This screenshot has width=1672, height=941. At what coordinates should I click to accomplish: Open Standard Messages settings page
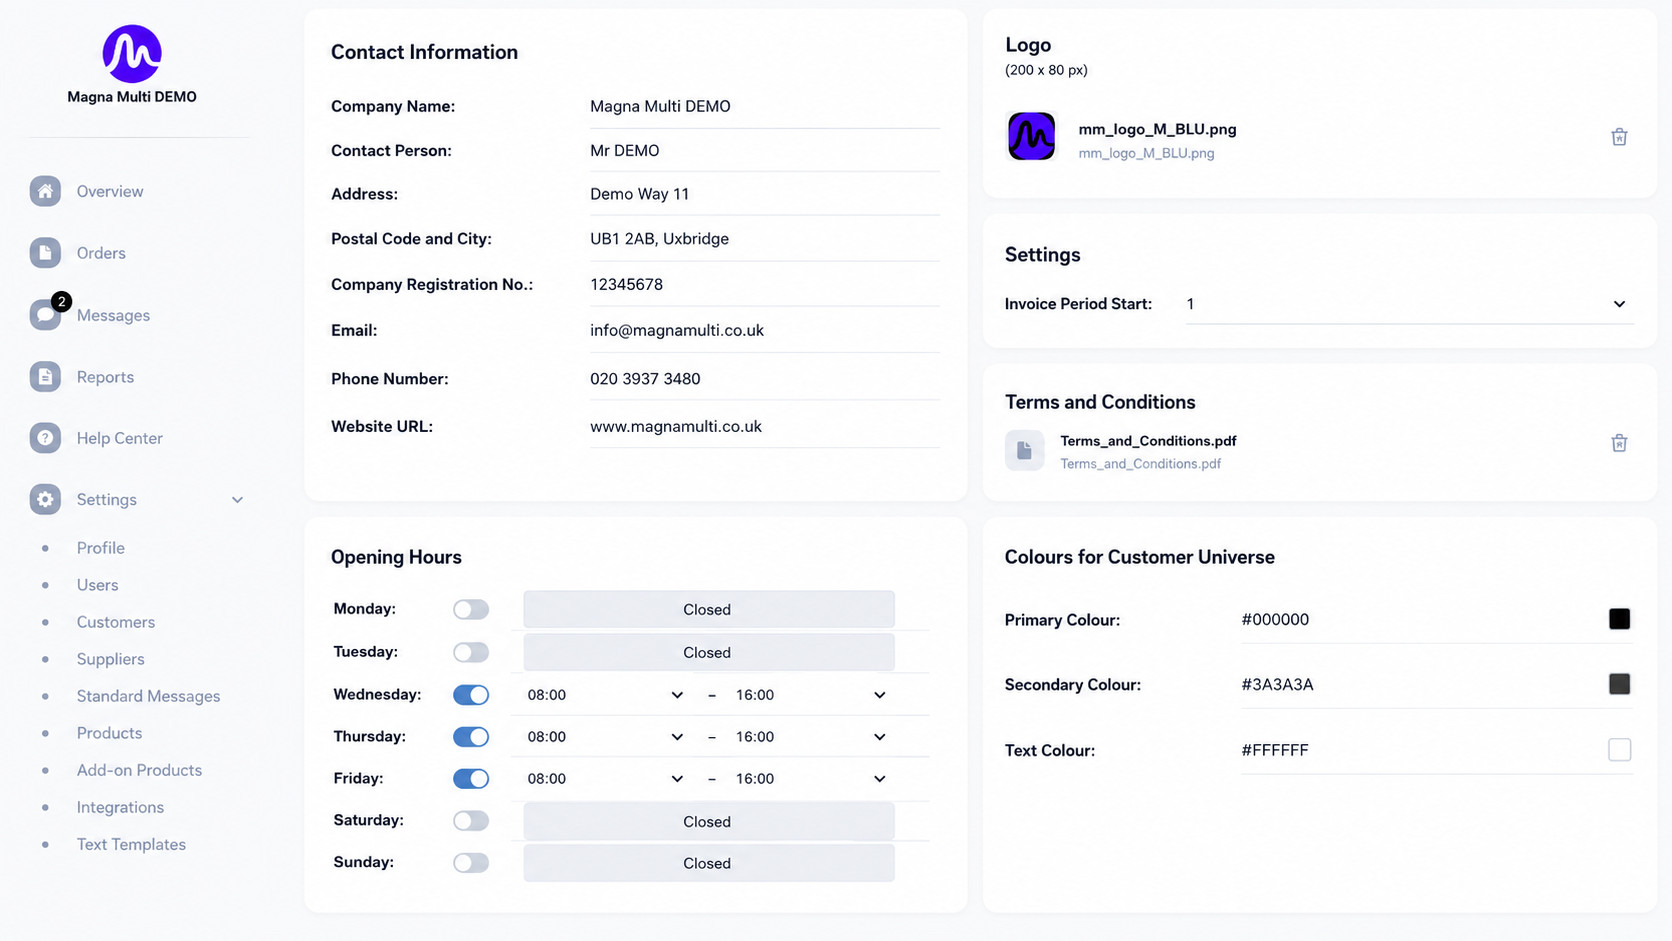tap(148, 696)
